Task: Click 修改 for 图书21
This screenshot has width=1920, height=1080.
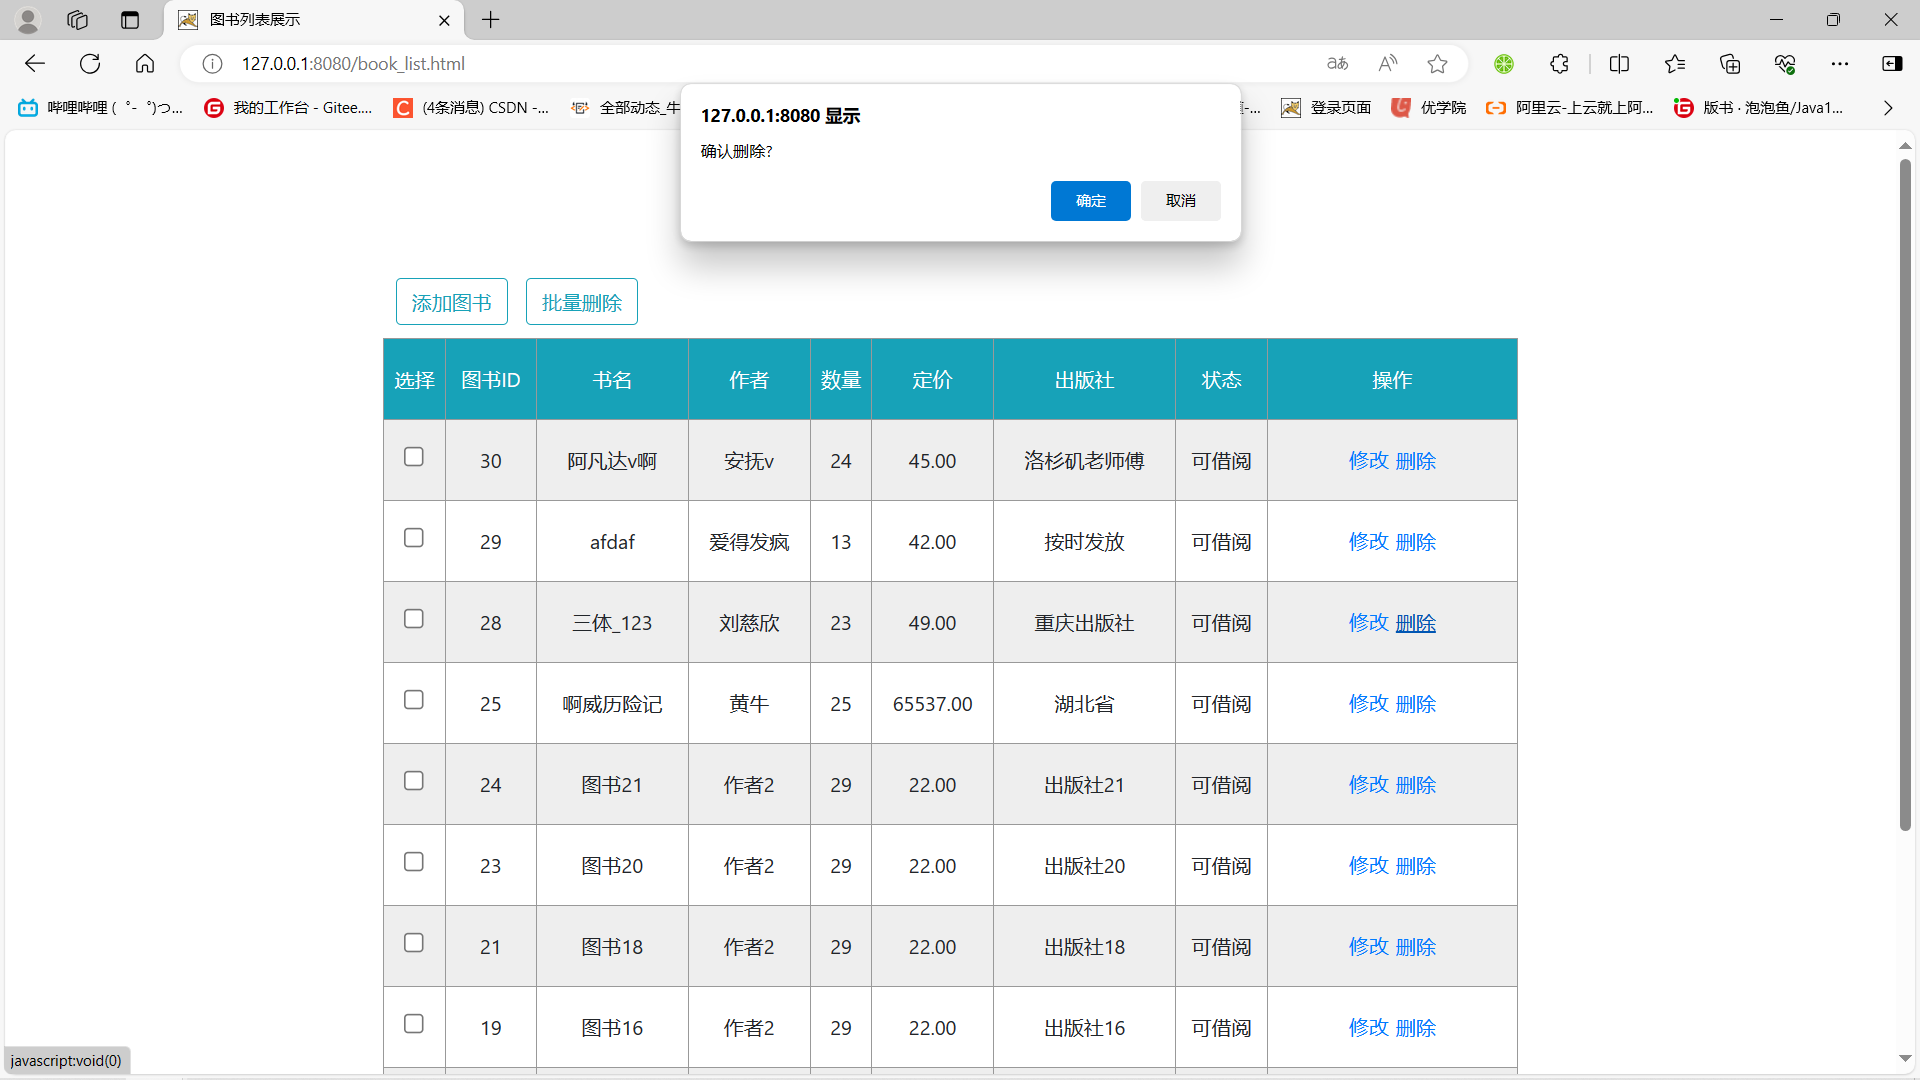Action: 1369,785
